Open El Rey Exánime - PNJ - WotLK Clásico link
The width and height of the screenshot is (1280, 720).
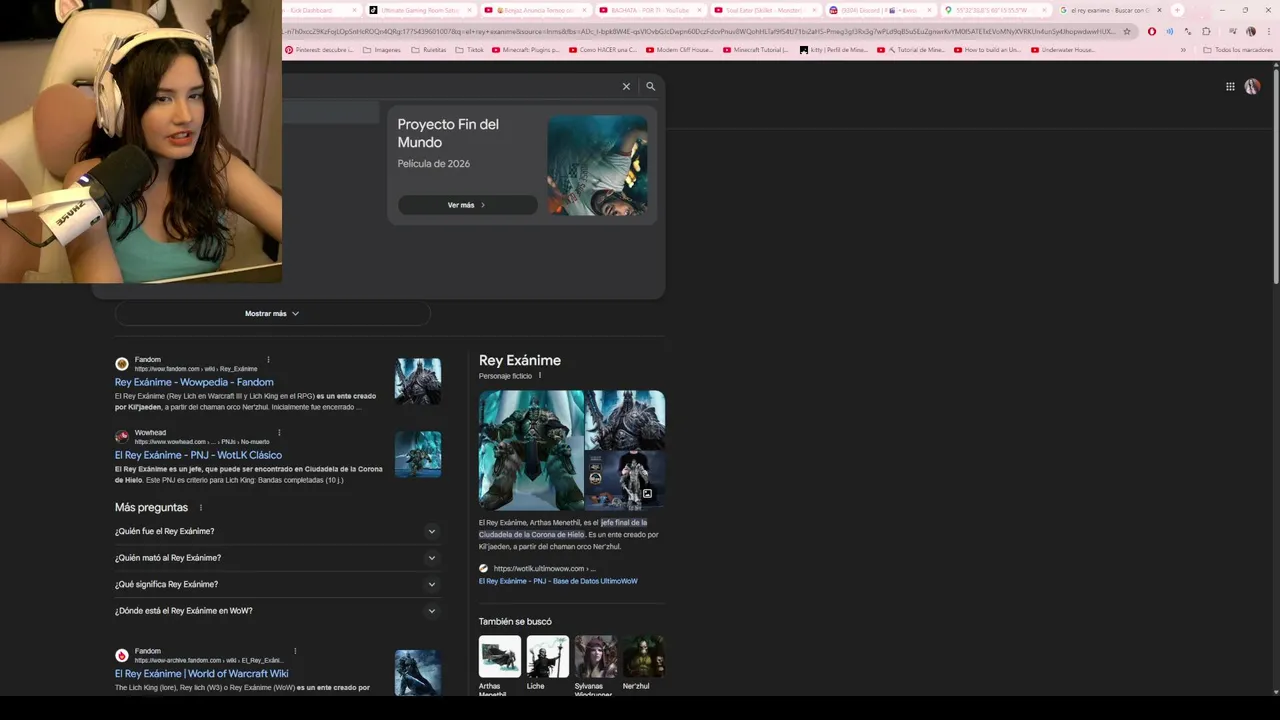198,455
